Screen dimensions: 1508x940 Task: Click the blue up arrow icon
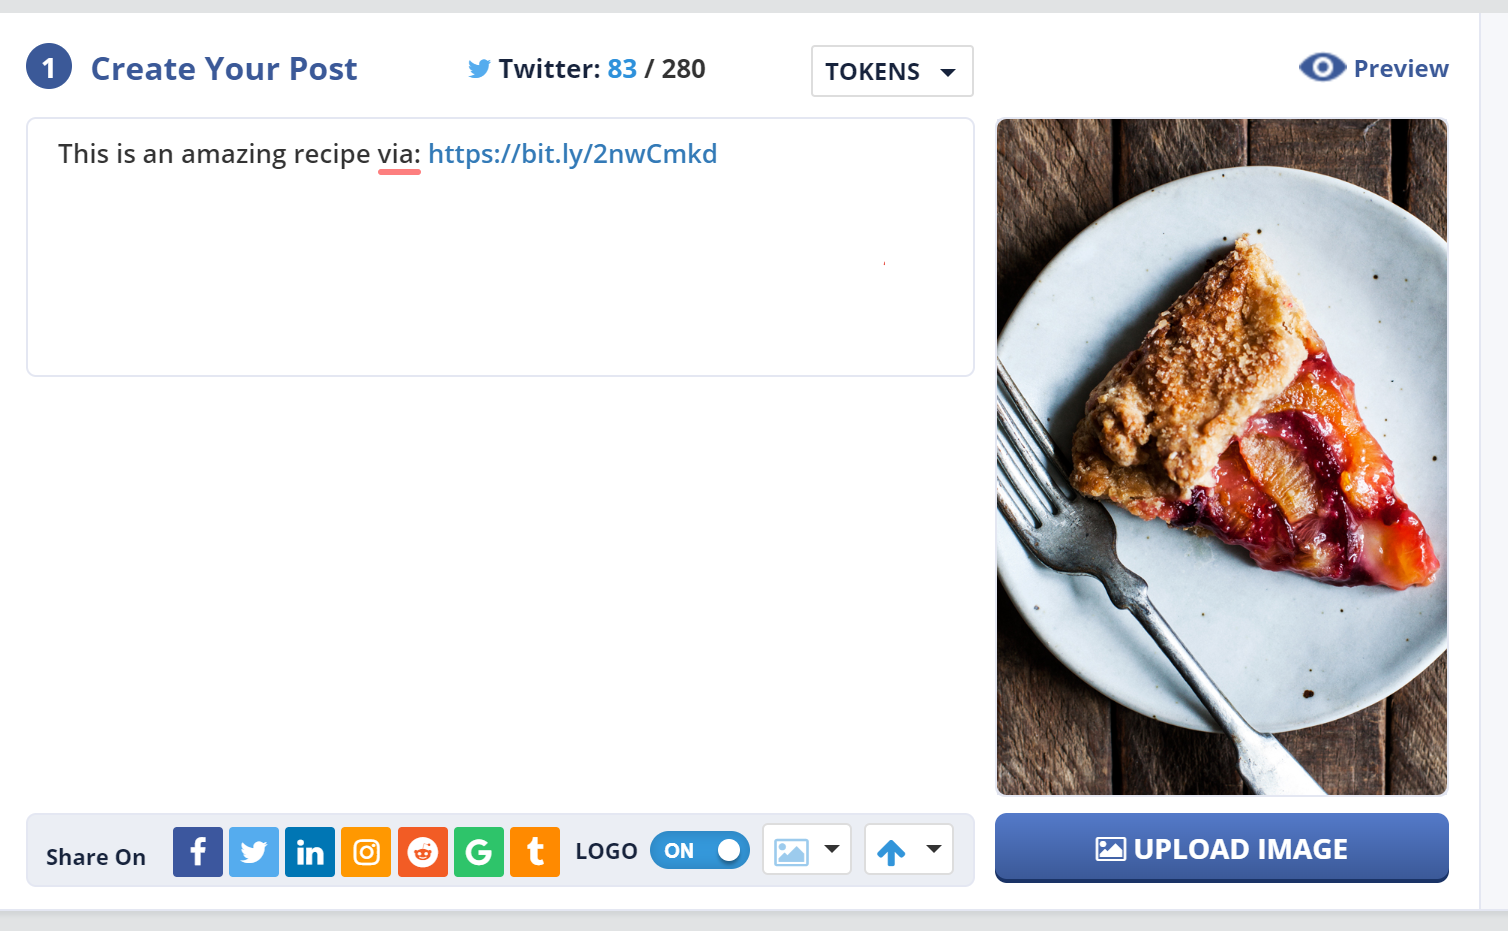click(x=891, y=852)
